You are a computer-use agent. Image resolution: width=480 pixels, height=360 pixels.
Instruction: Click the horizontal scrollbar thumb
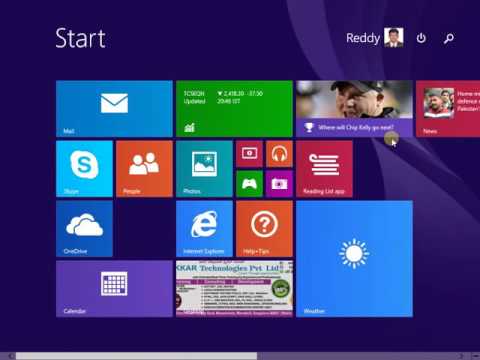click(x=137, y=356)
